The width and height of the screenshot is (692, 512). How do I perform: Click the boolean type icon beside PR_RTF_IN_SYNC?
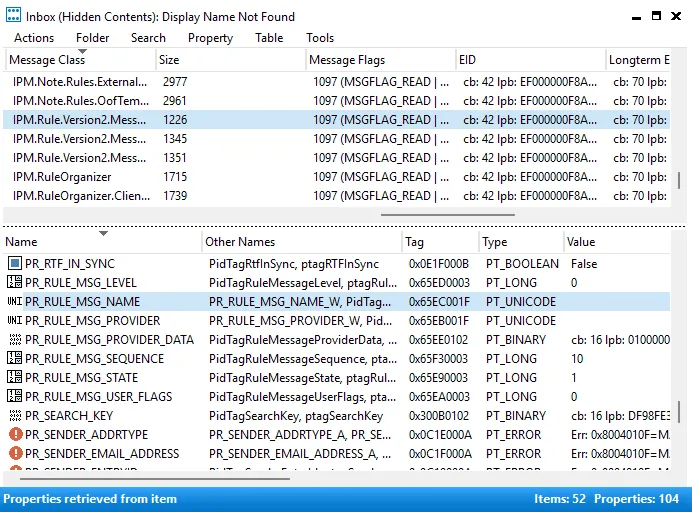pos(15,264)
